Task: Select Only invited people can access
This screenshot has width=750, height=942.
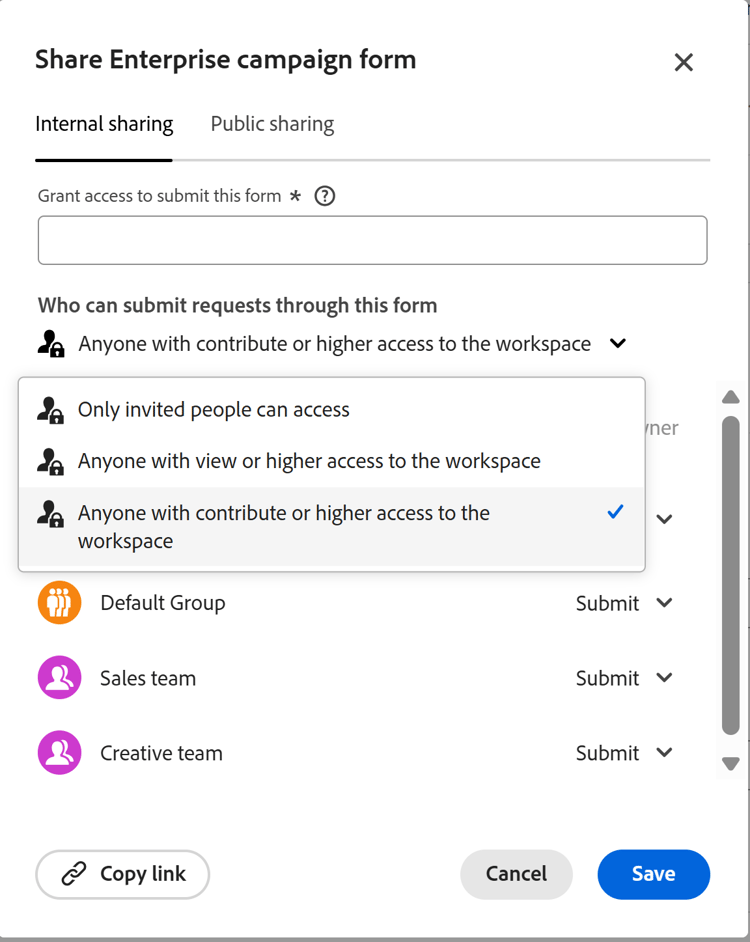Action: (332, 410)
